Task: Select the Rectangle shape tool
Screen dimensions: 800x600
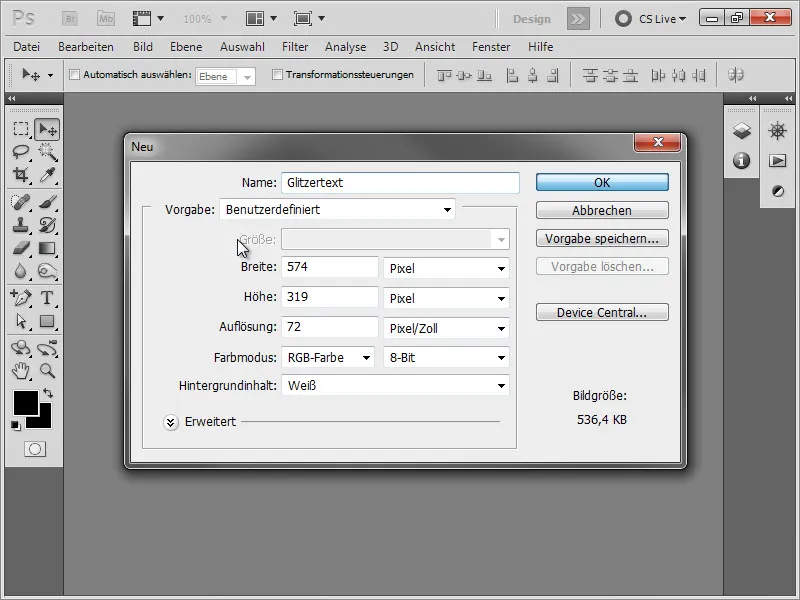Action: click(x=47, y=321)
